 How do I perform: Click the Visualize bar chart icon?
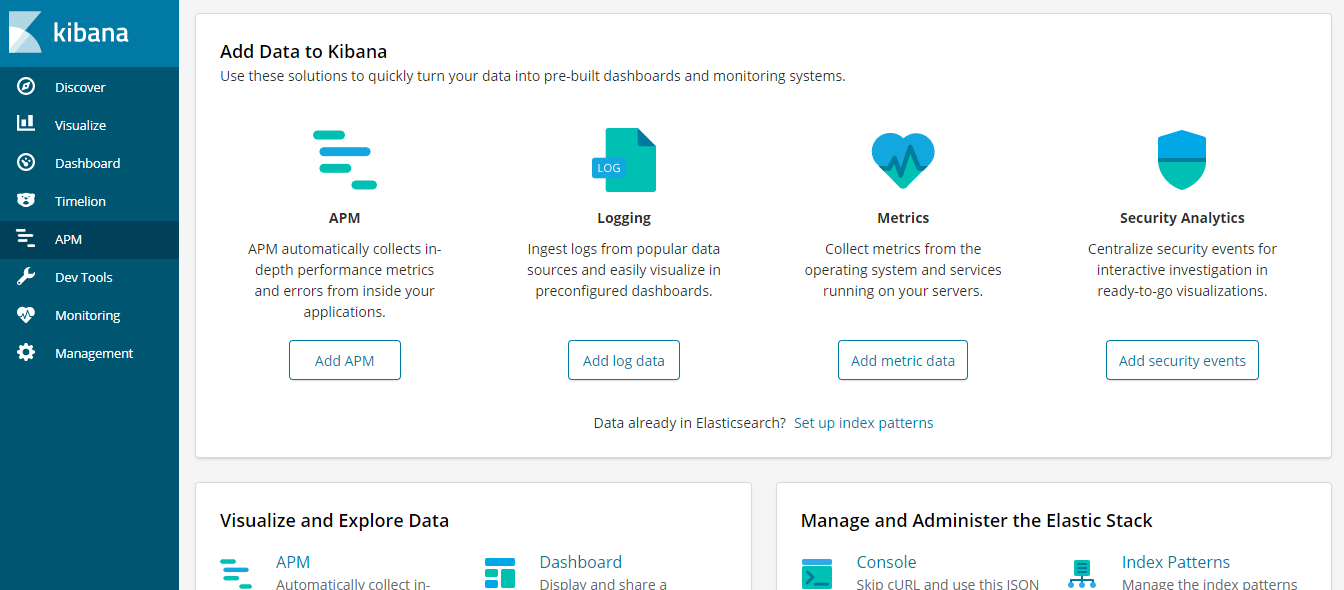[26, 124]
